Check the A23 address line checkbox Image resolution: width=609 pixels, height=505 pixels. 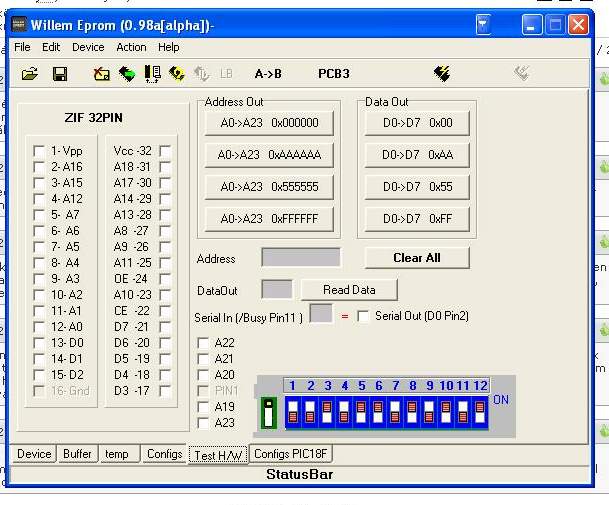[x=203, y=423]
